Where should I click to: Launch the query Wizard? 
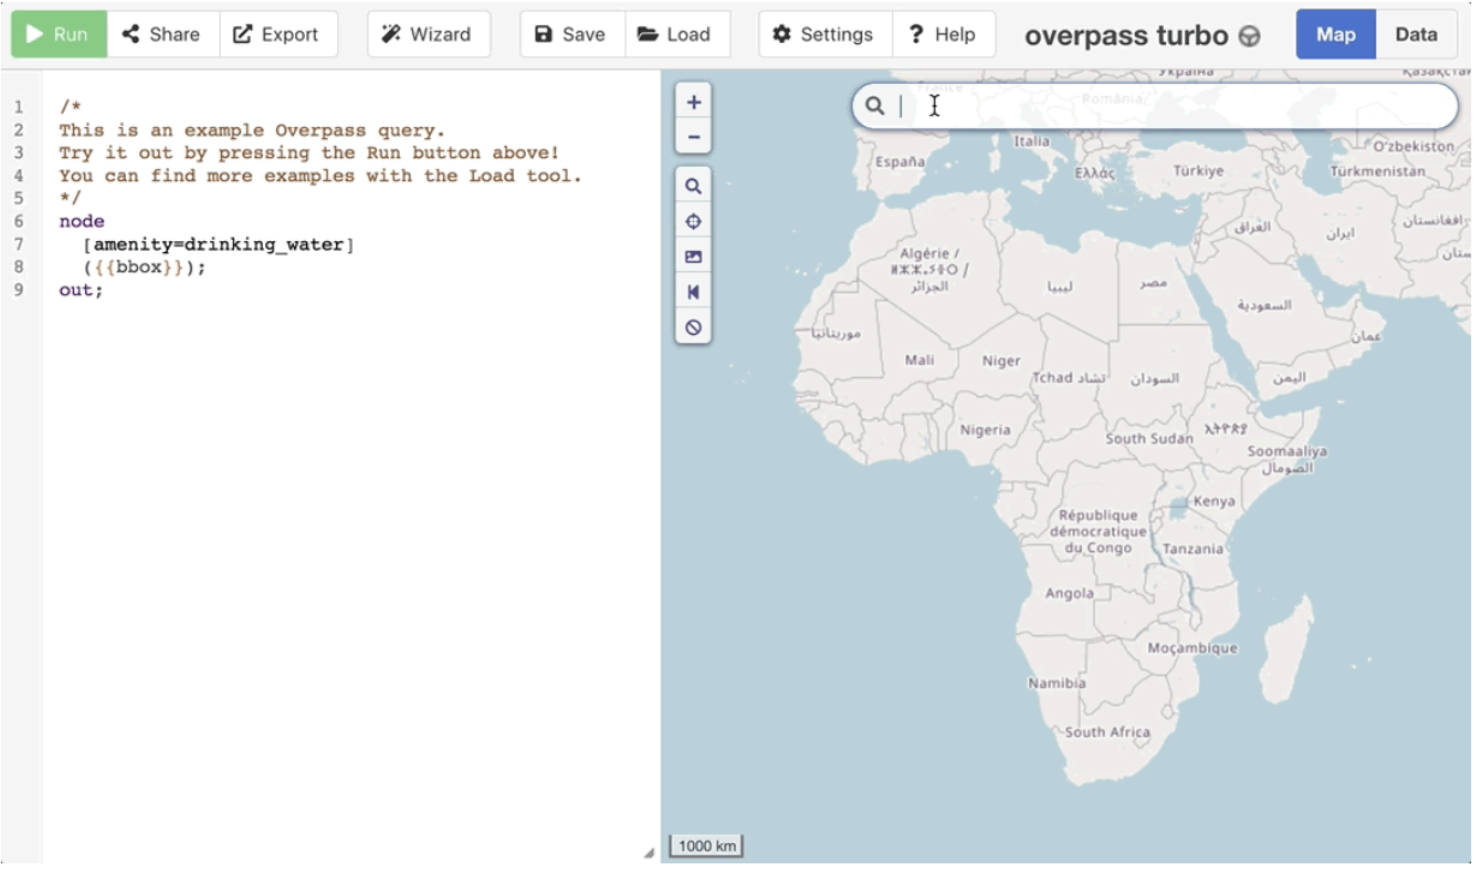(x=428, y=34)
